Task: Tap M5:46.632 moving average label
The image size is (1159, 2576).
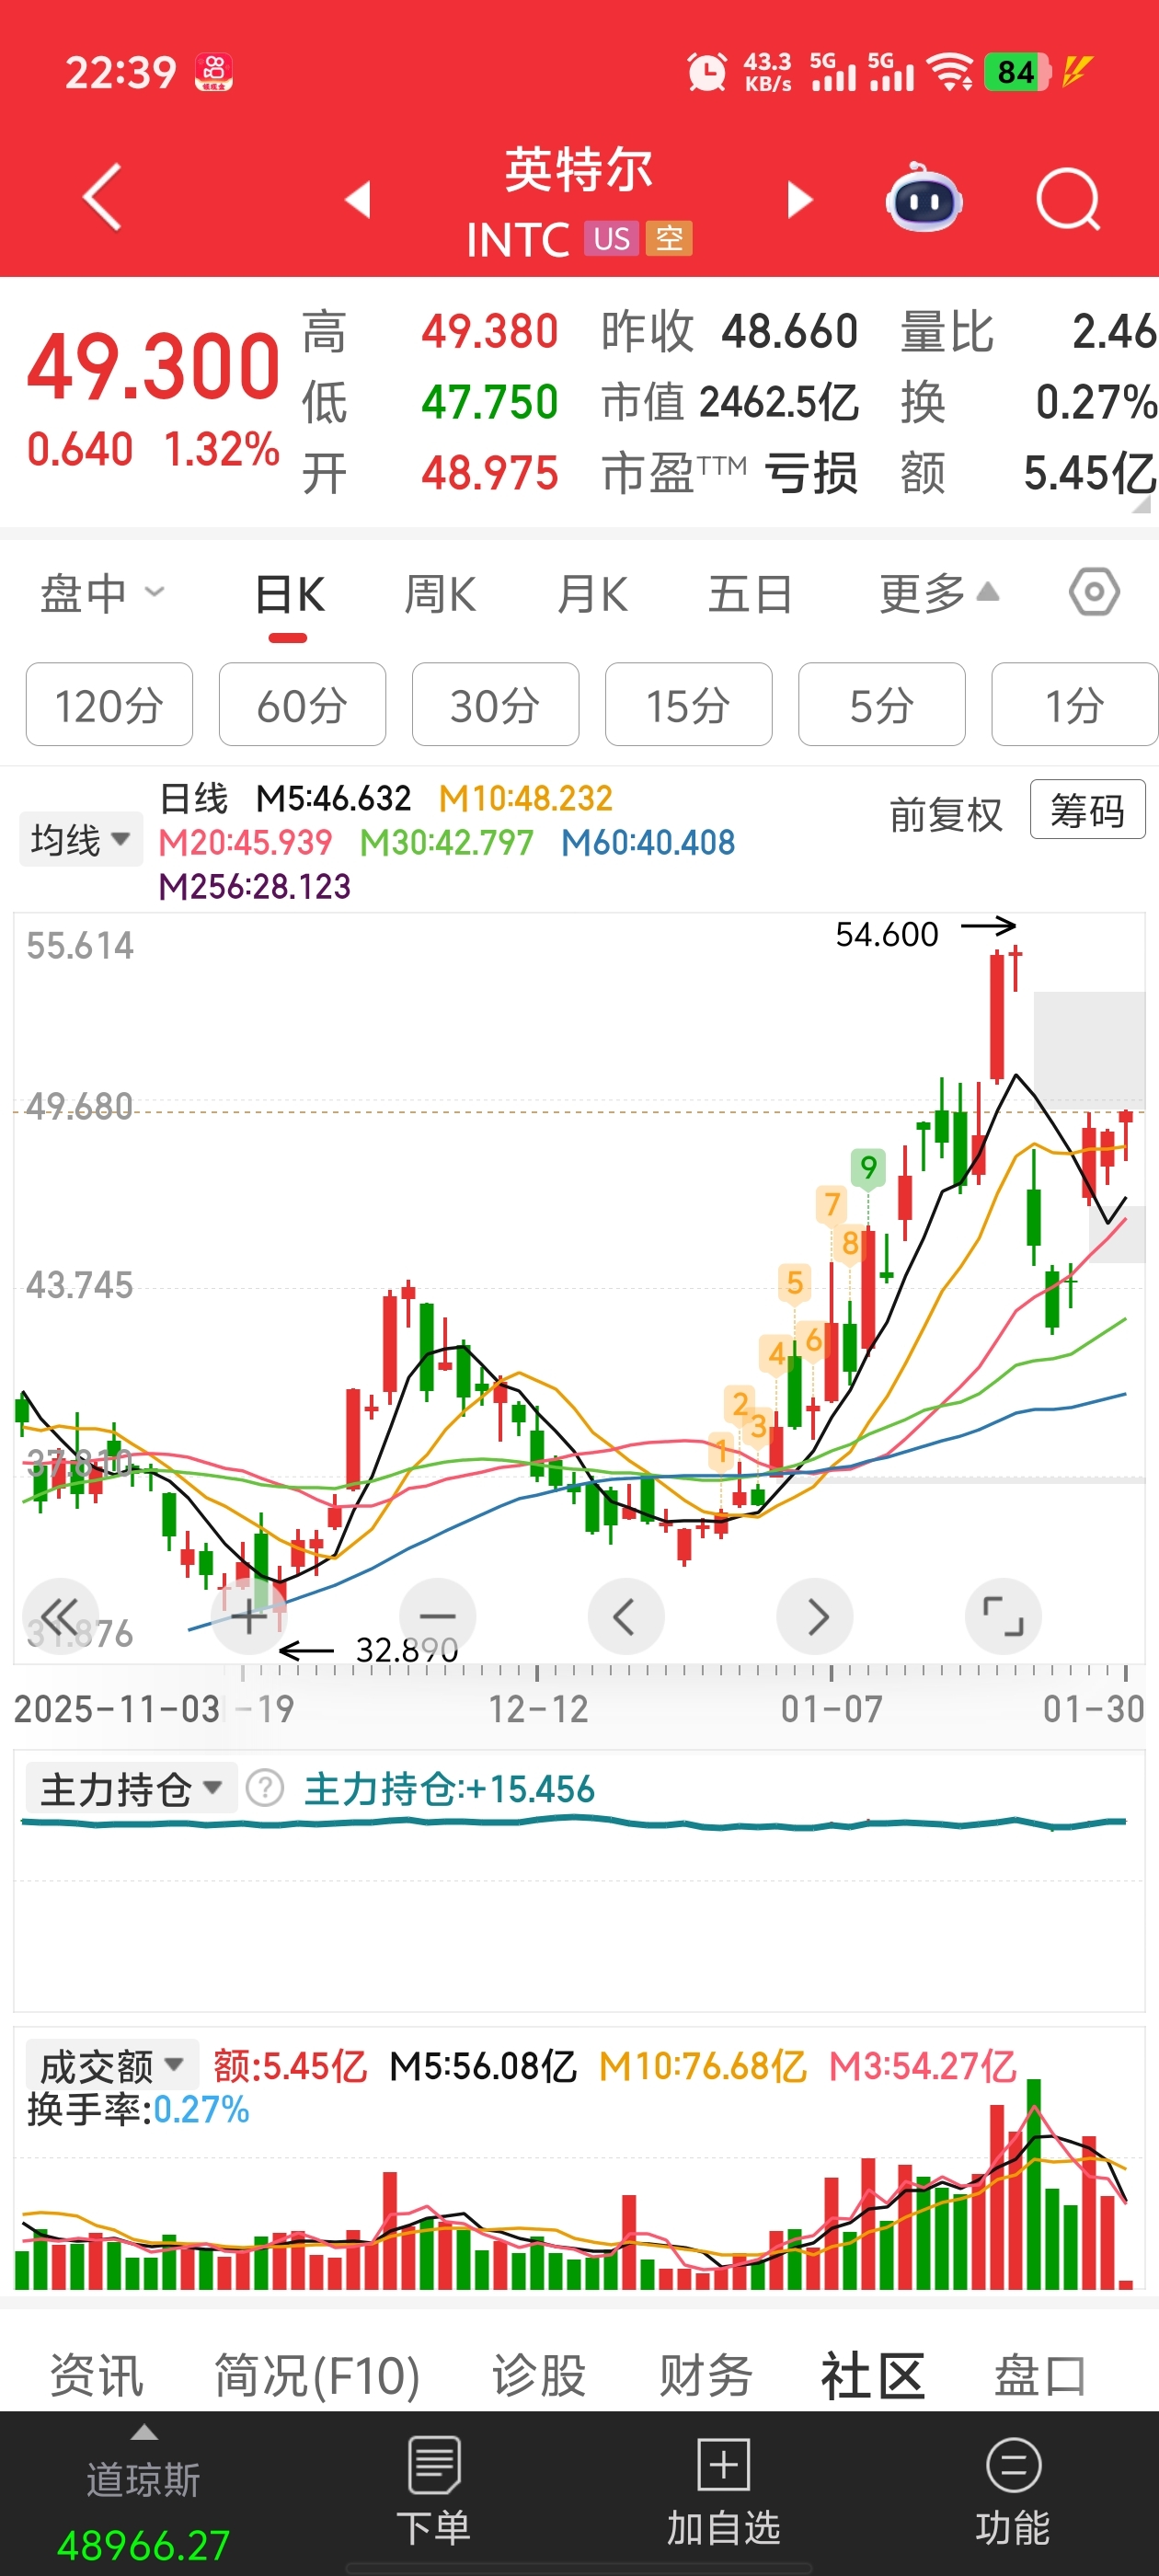Action: click(x=333, y=798)
